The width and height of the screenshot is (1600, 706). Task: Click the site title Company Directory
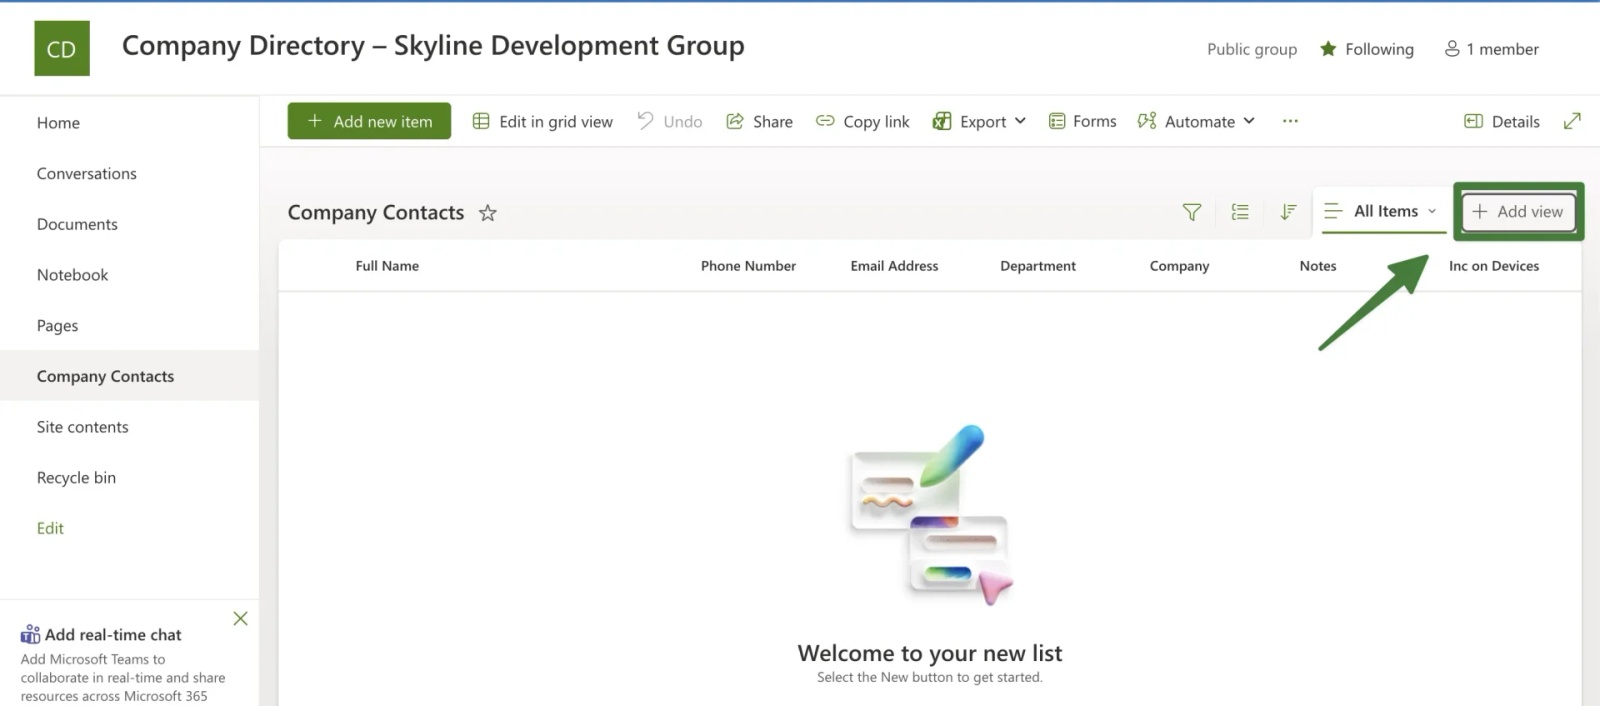click(433, 46)
